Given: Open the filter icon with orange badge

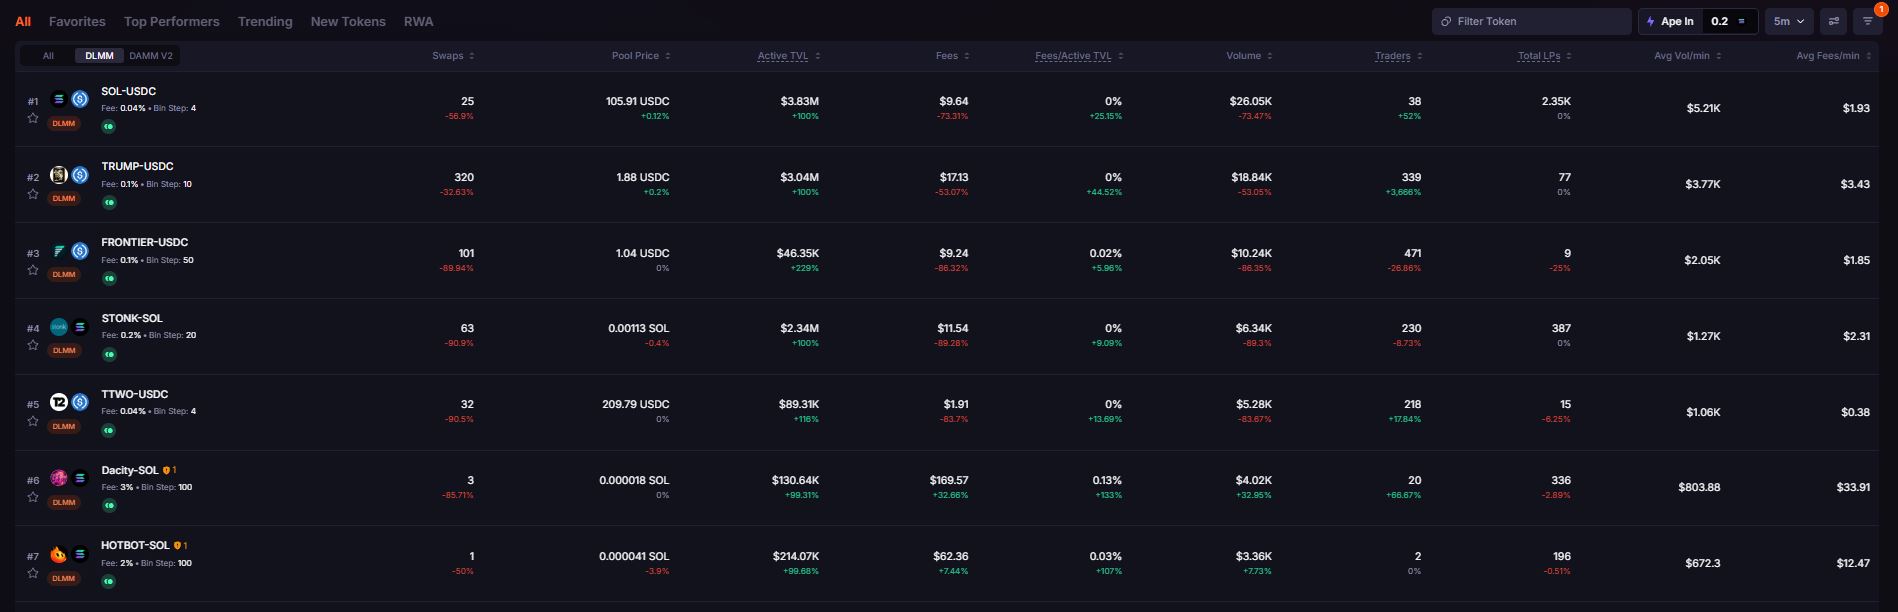Looking at the screenshot, I should point(1867,21).
